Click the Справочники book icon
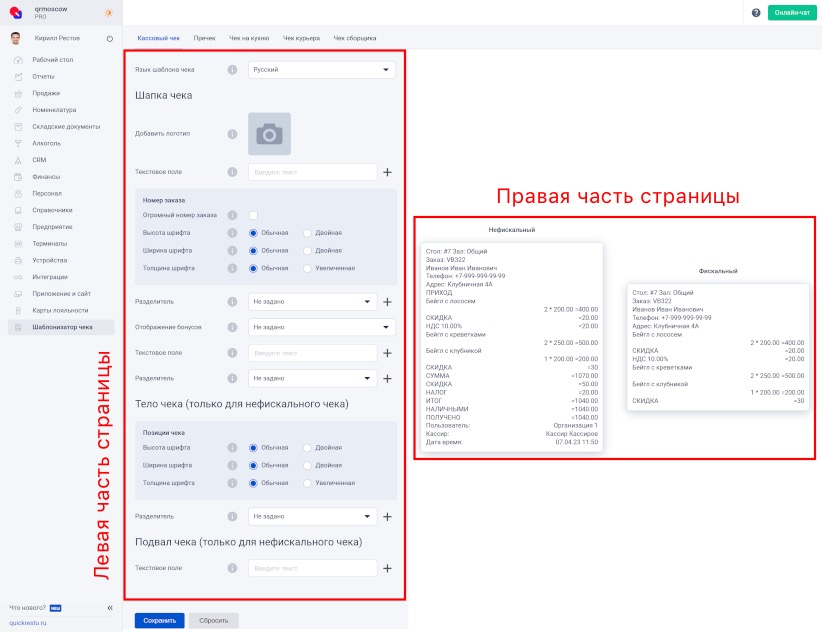This screenshot has height=632, width=822. (18, 210)
